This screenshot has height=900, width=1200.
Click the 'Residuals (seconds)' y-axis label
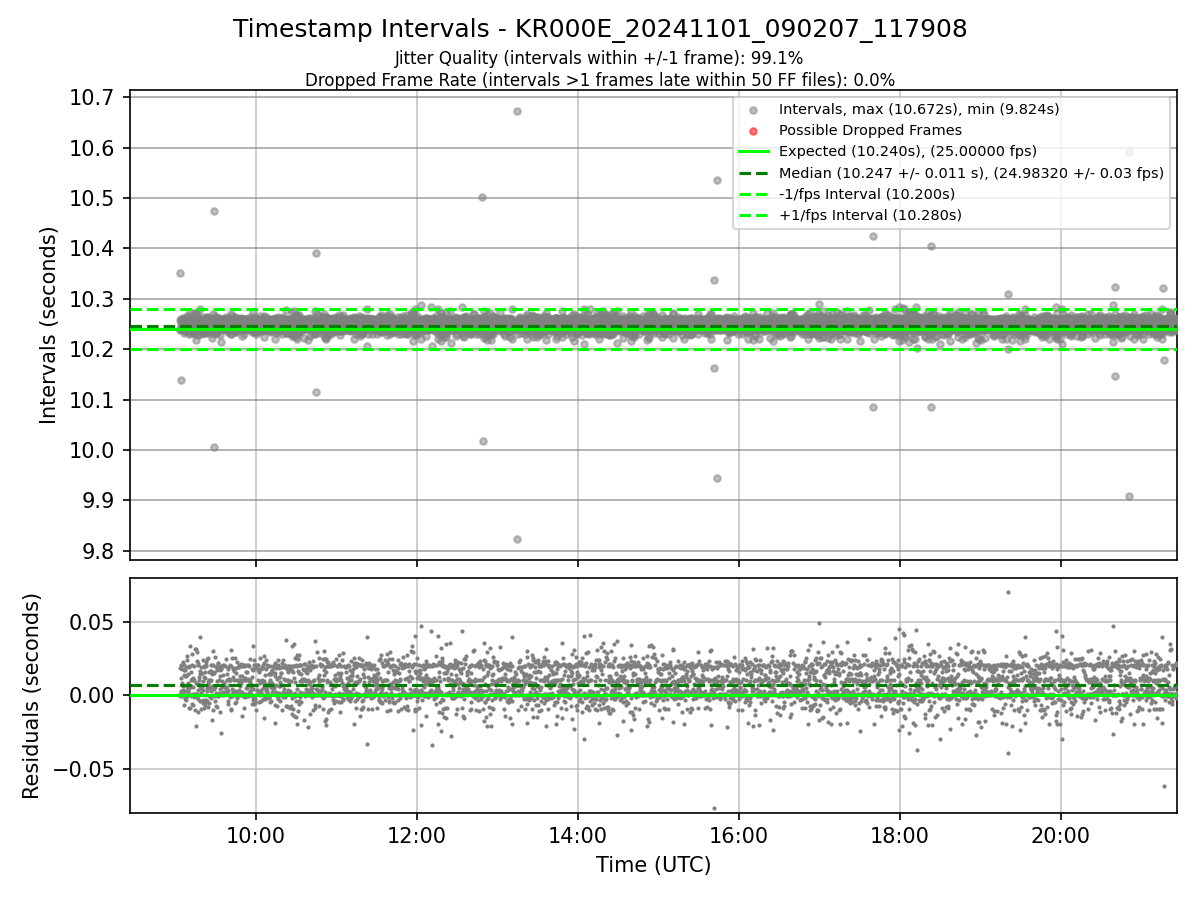point(32,696)
